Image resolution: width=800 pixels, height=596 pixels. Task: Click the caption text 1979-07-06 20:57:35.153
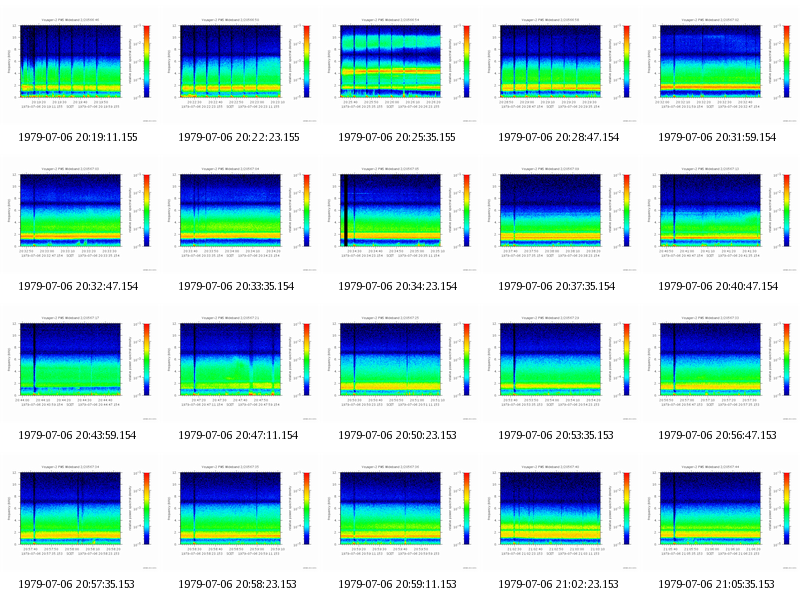coord(77,584)
